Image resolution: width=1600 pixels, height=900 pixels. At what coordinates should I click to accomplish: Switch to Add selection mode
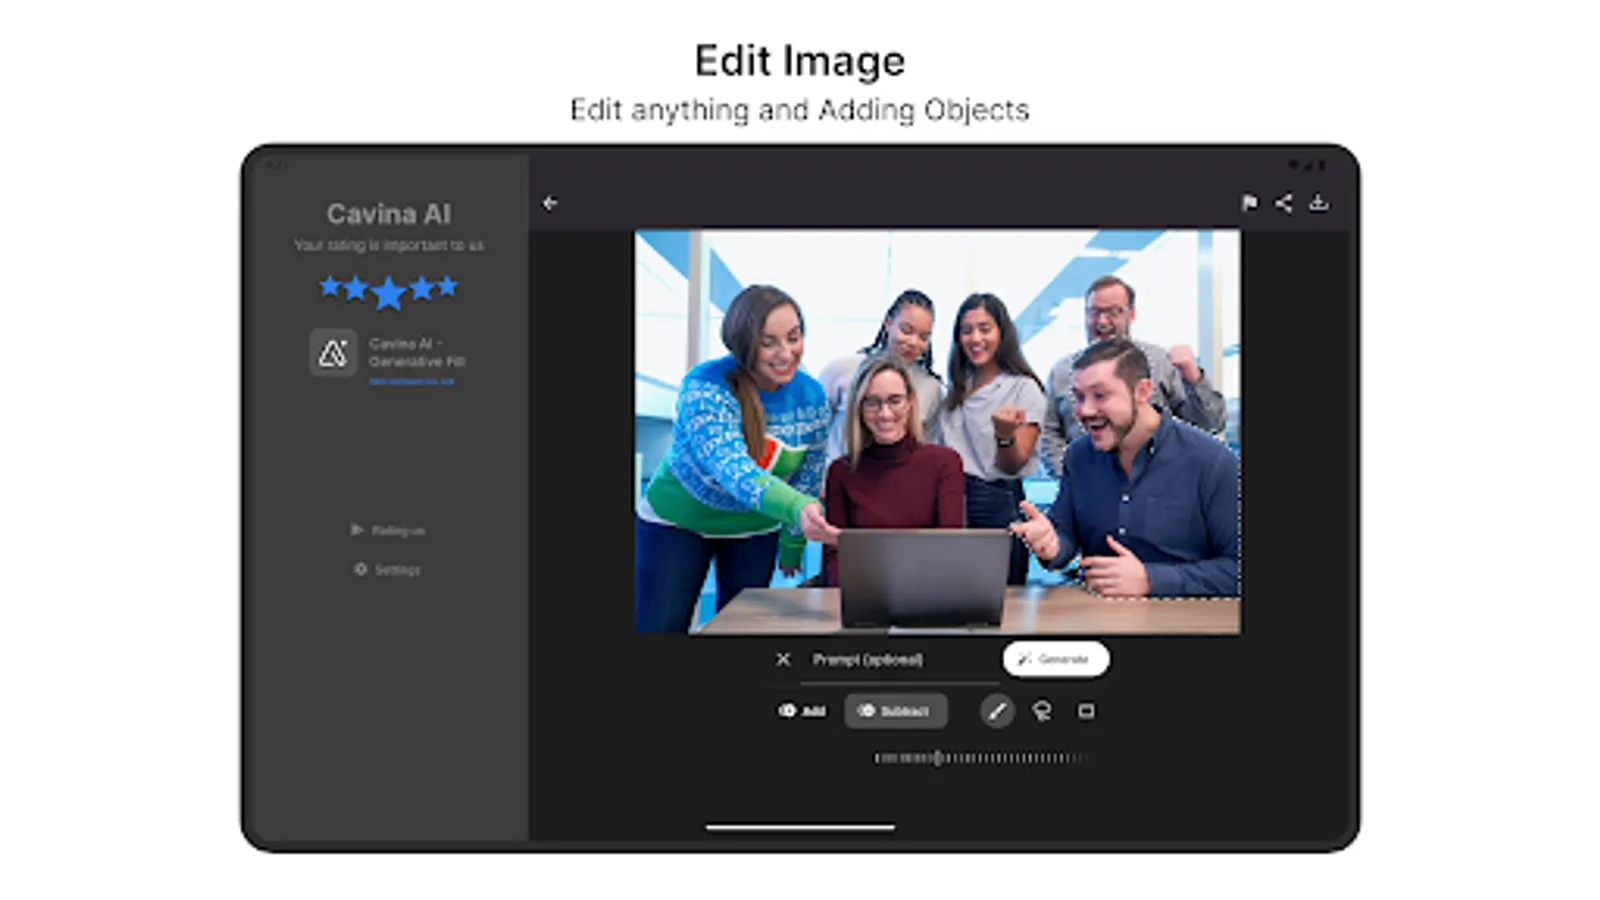coord(802,711)
